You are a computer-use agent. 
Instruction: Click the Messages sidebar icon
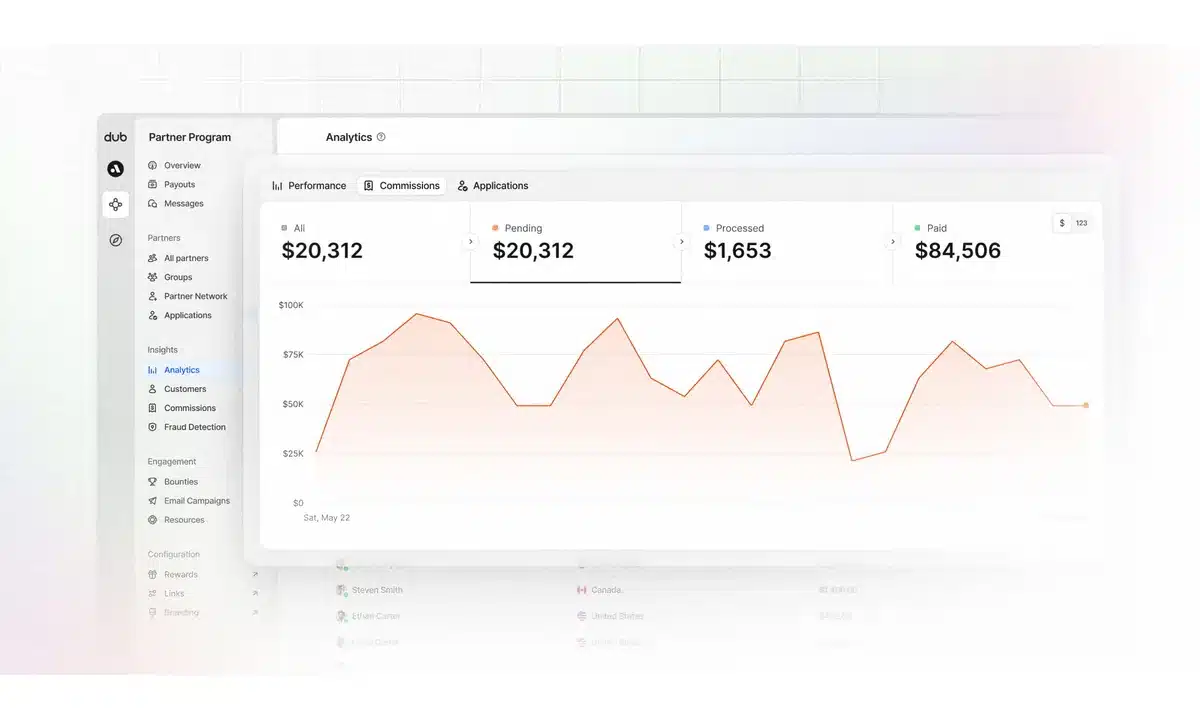click(x=152, y=203)
